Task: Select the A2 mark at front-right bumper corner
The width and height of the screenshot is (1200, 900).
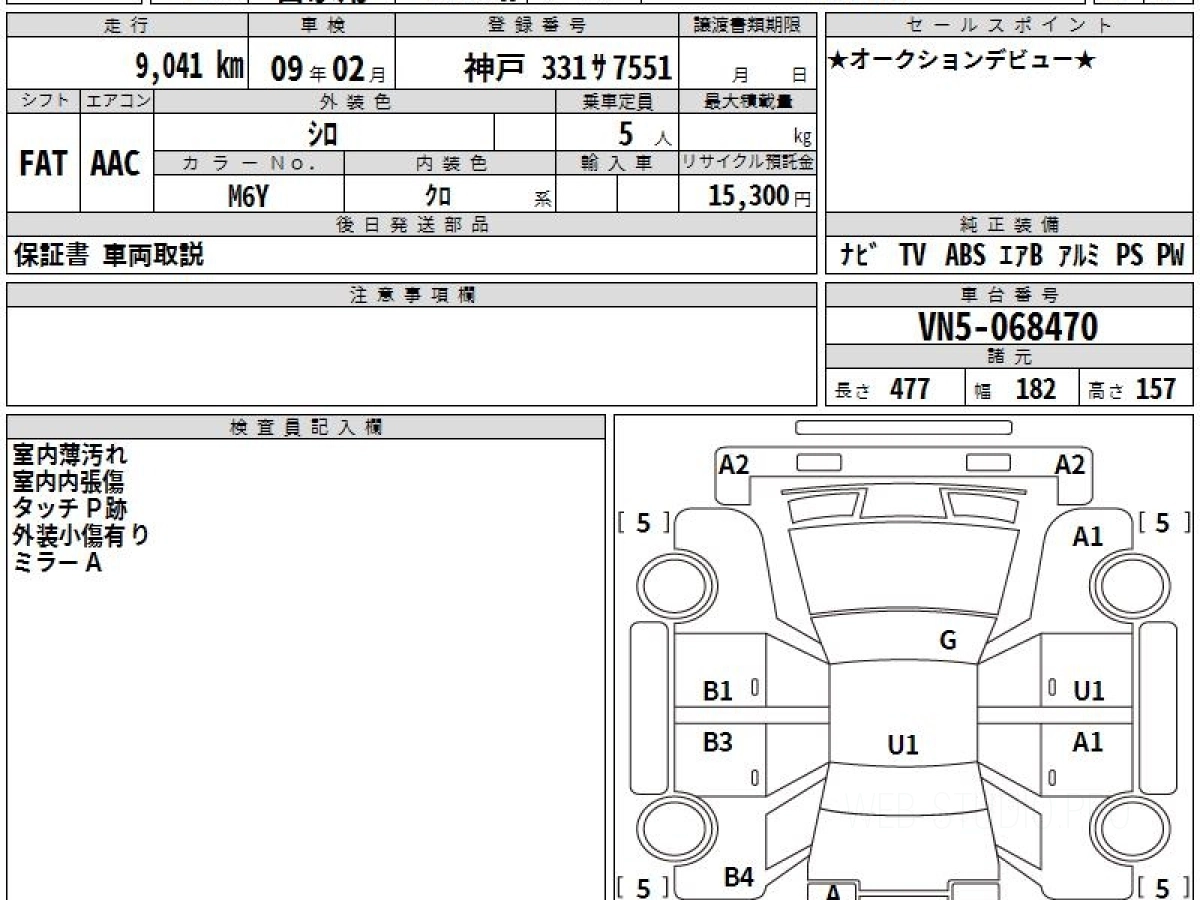Action: coord(1070,464)
